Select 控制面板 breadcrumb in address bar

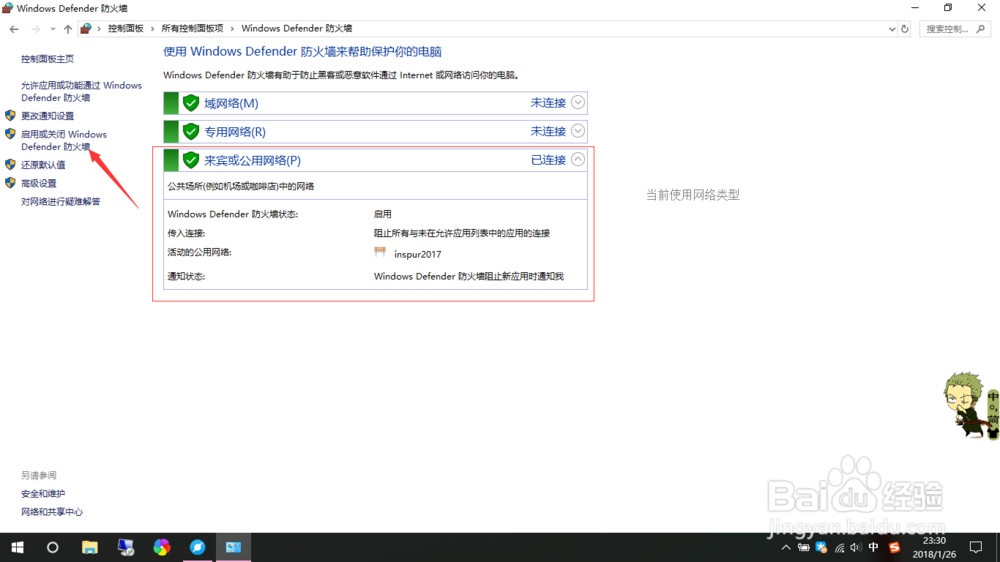pyautogui.click(x=126, y=29)
